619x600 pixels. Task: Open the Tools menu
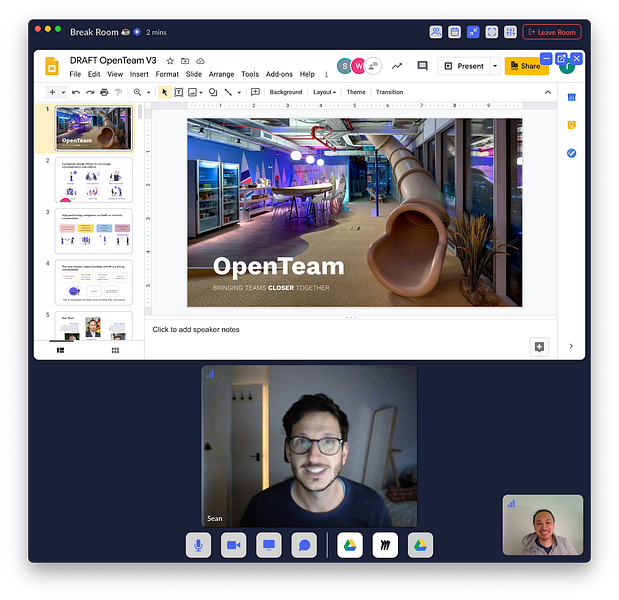[x=250, y=74]
